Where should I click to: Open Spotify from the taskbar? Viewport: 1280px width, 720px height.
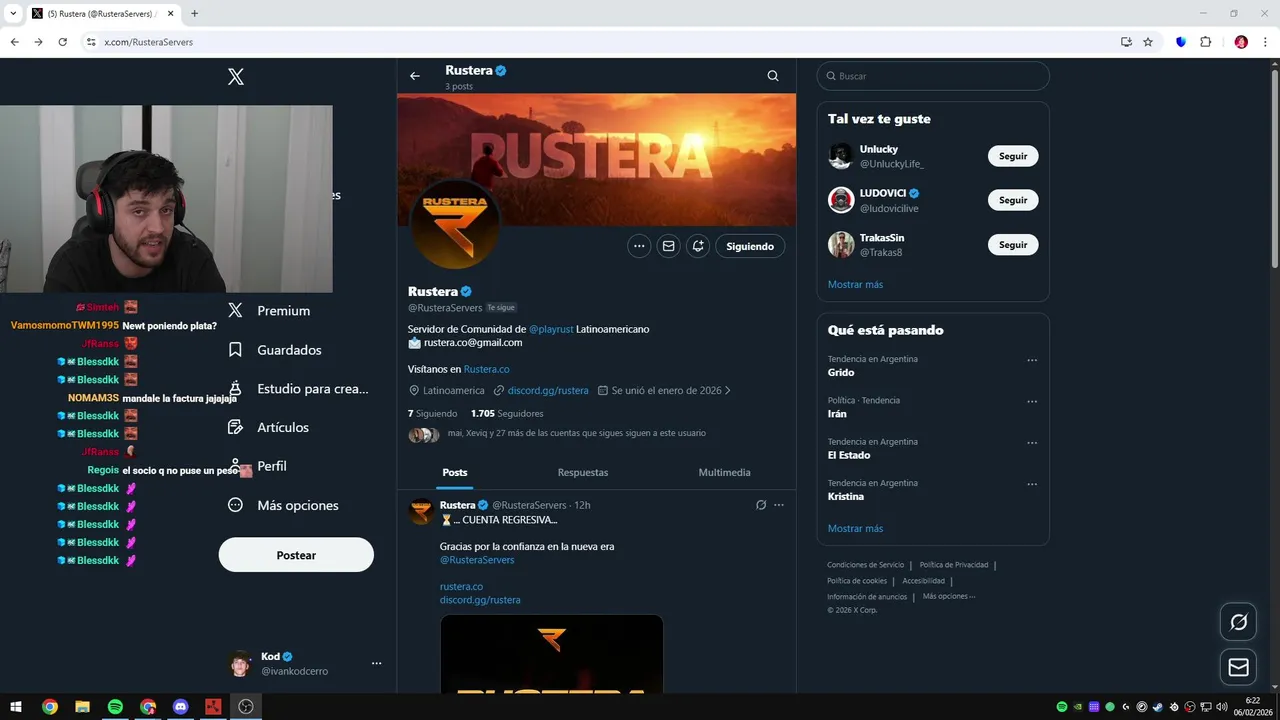tap(115, 707)
